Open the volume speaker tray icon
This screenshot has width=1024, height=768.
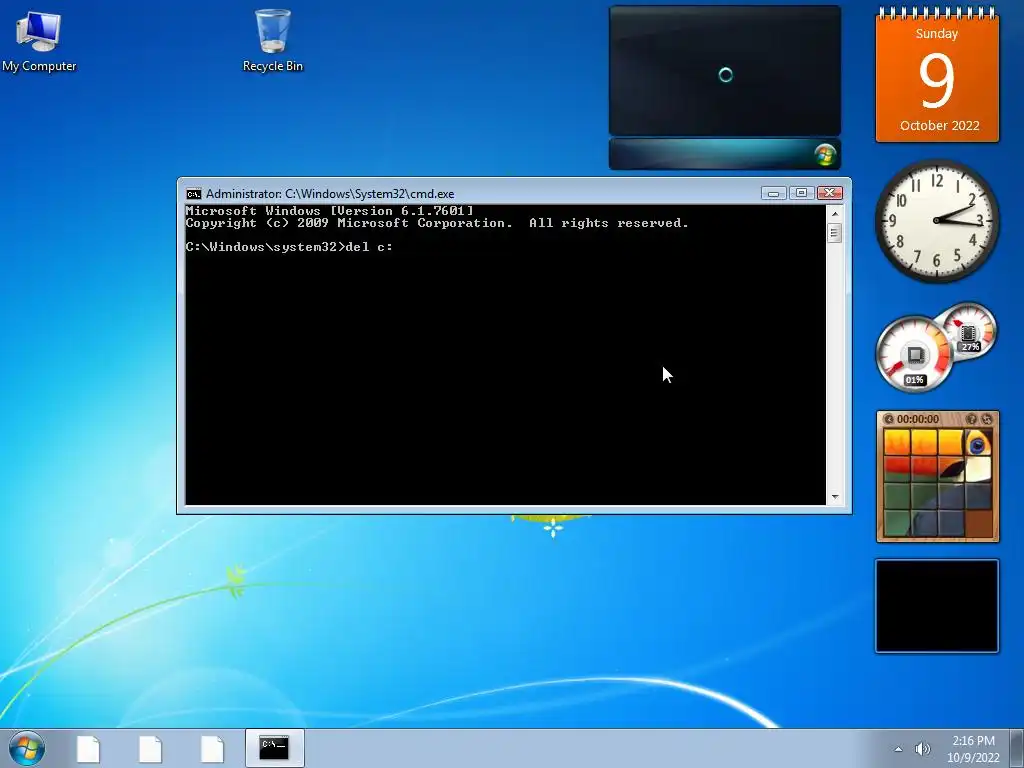tap(923, 749)
